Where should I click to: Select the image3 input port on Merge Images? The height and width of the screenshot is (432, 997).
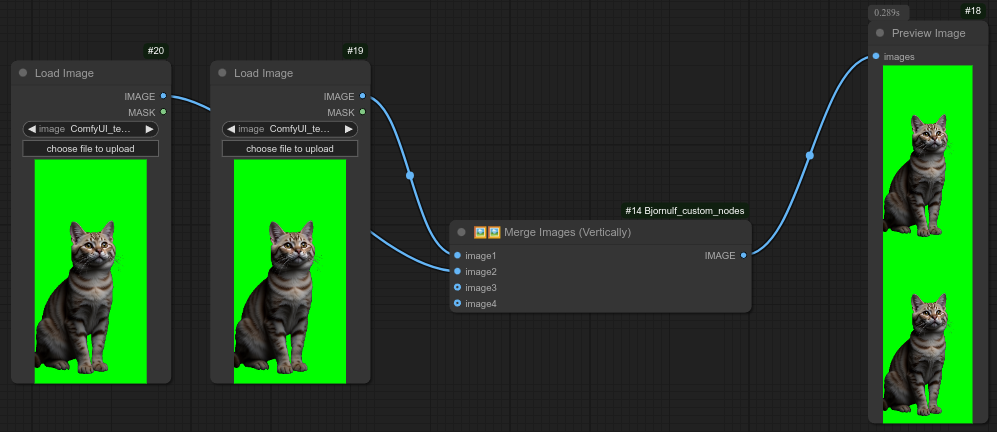click(458, 287)
